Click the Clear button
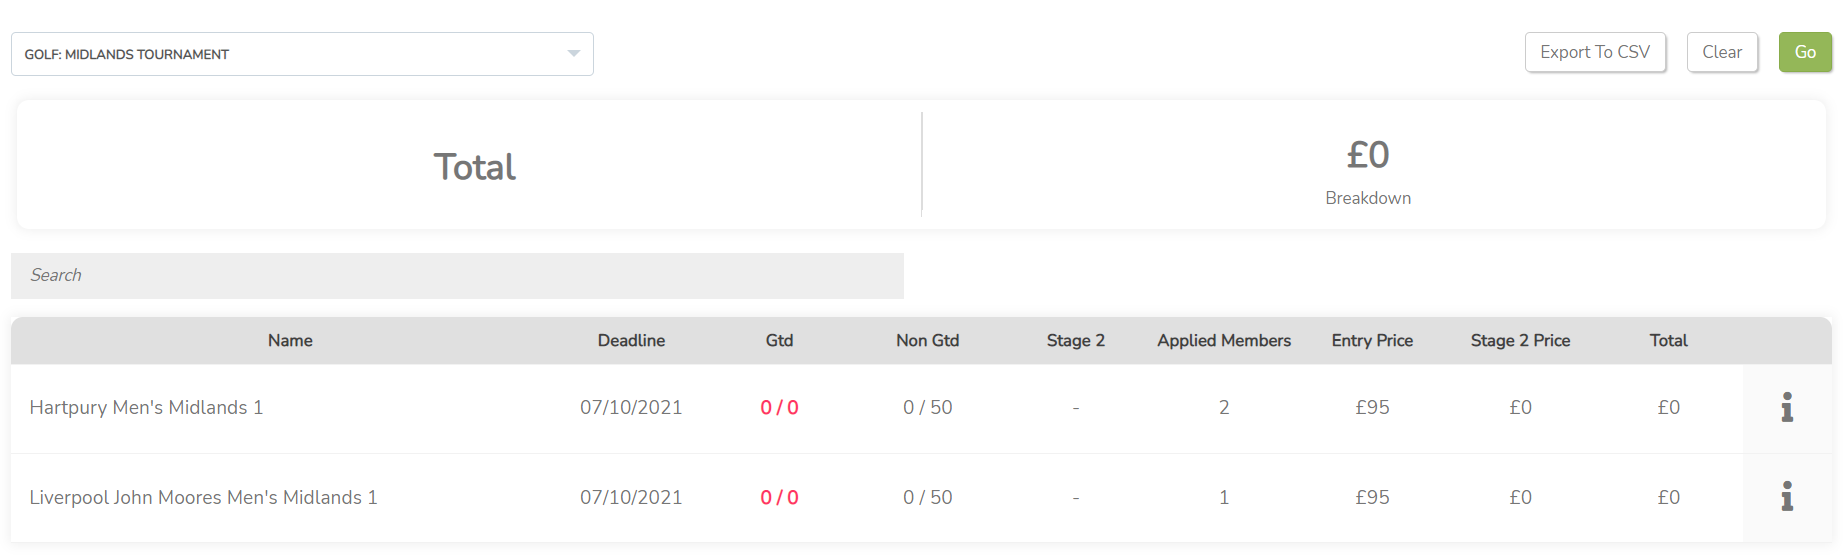 (x=1722, y=52)
